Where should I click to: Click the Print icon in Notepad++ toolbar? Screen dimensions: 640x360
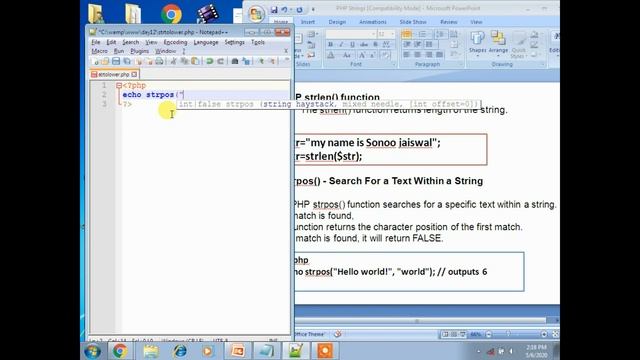[160, 61]
